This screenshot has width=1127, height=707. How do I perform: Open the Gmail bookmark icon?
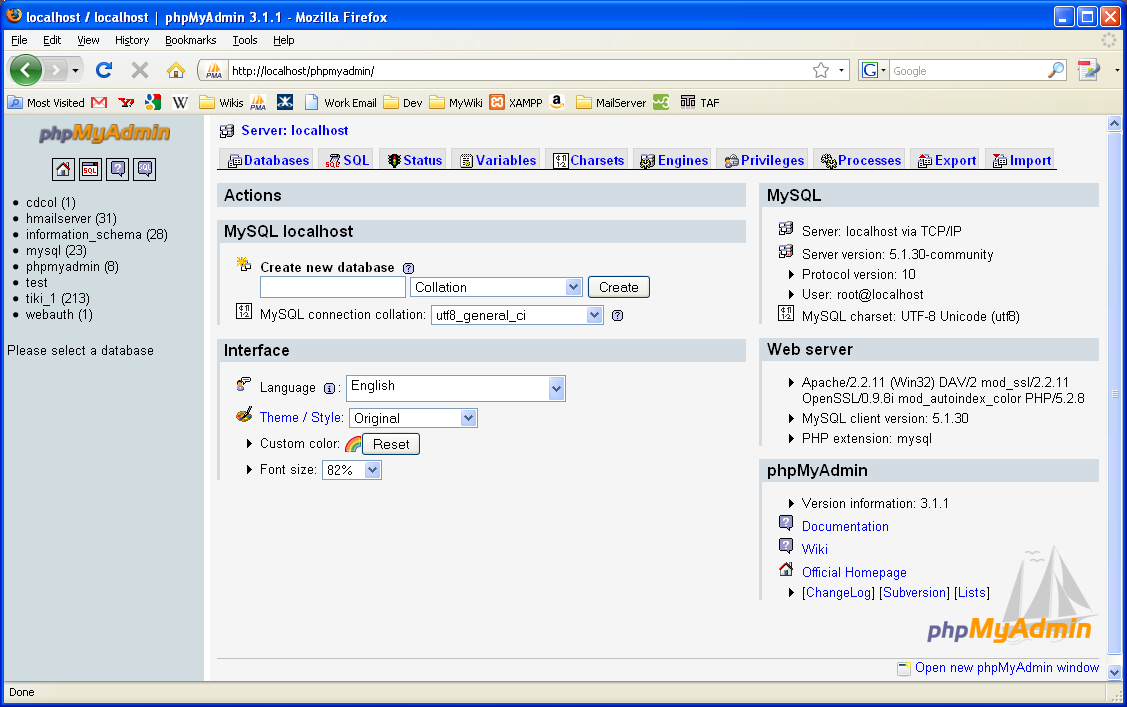[99, 103]
